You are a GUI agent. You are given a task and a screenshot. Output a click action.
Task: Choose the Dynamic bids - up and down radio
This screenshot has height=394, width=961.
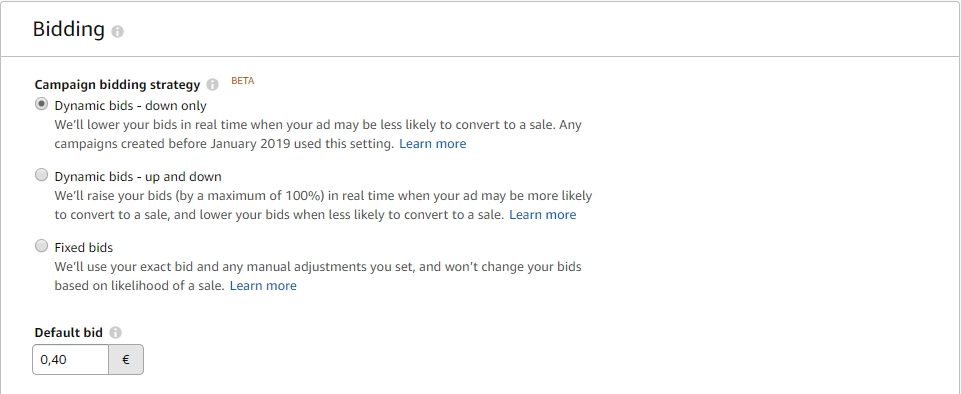pos(41,175)
